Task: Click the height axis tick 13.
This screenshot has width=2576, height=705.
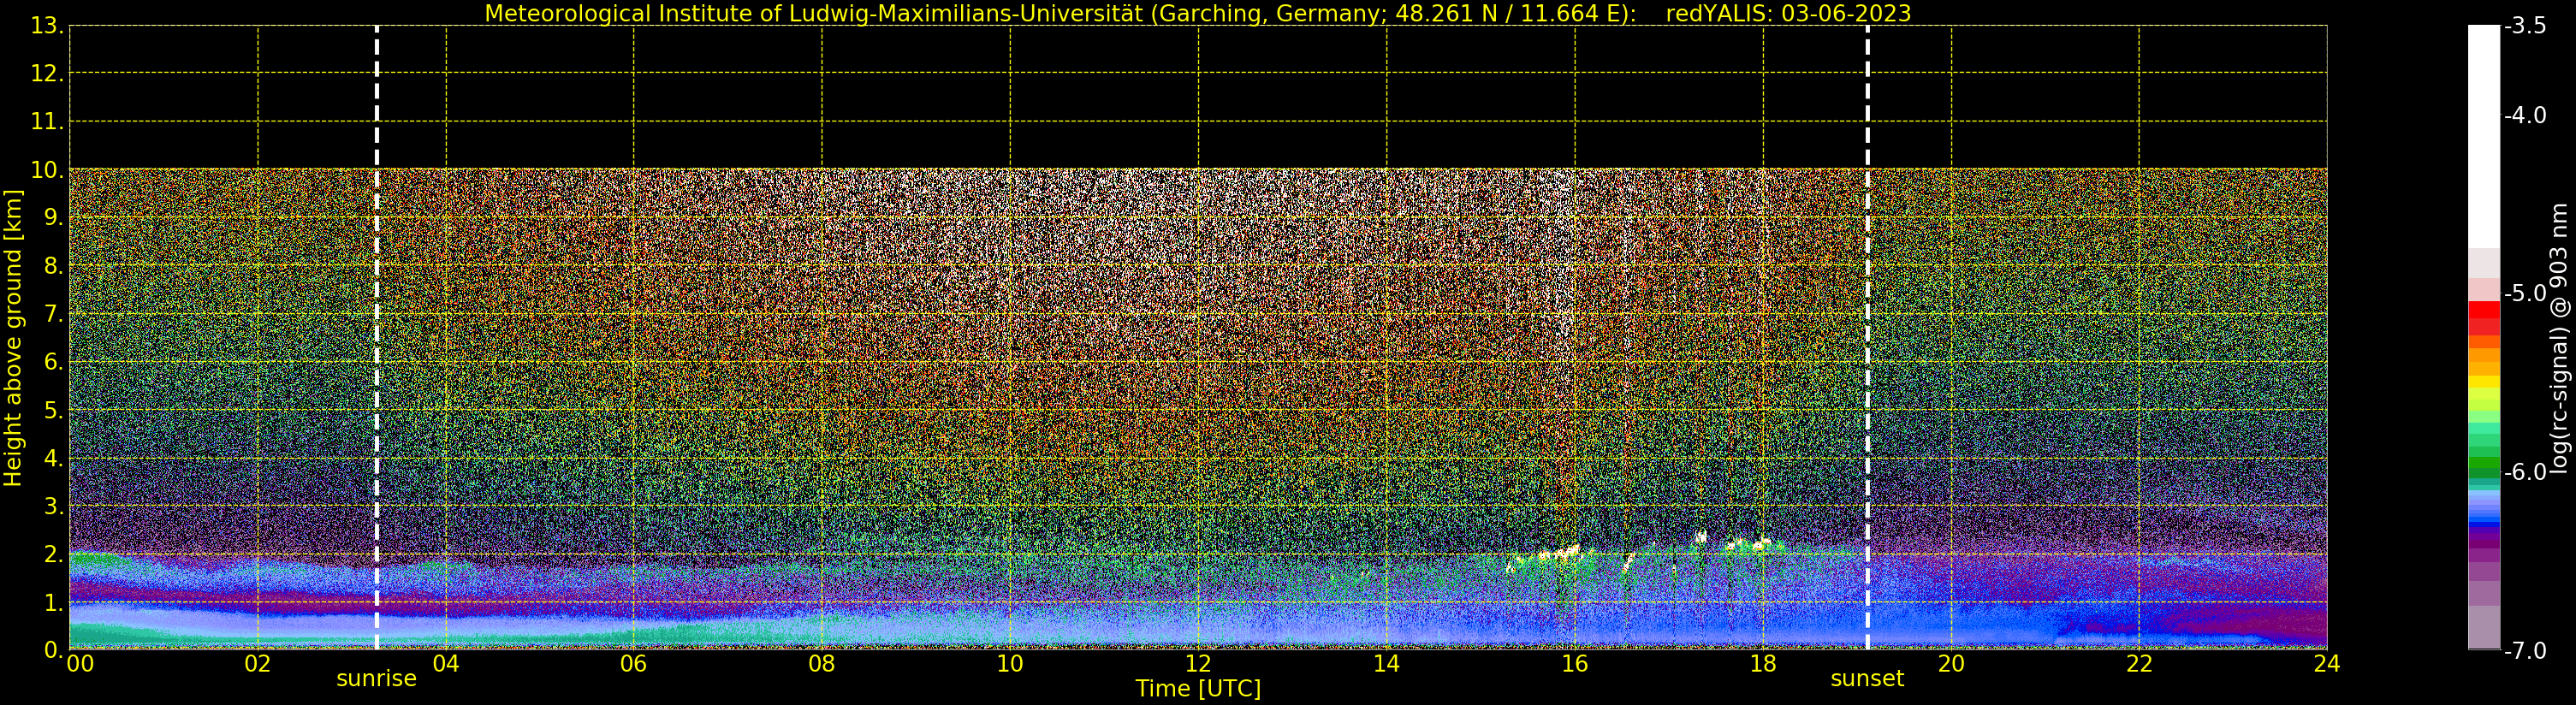Action: coord(46,26)
